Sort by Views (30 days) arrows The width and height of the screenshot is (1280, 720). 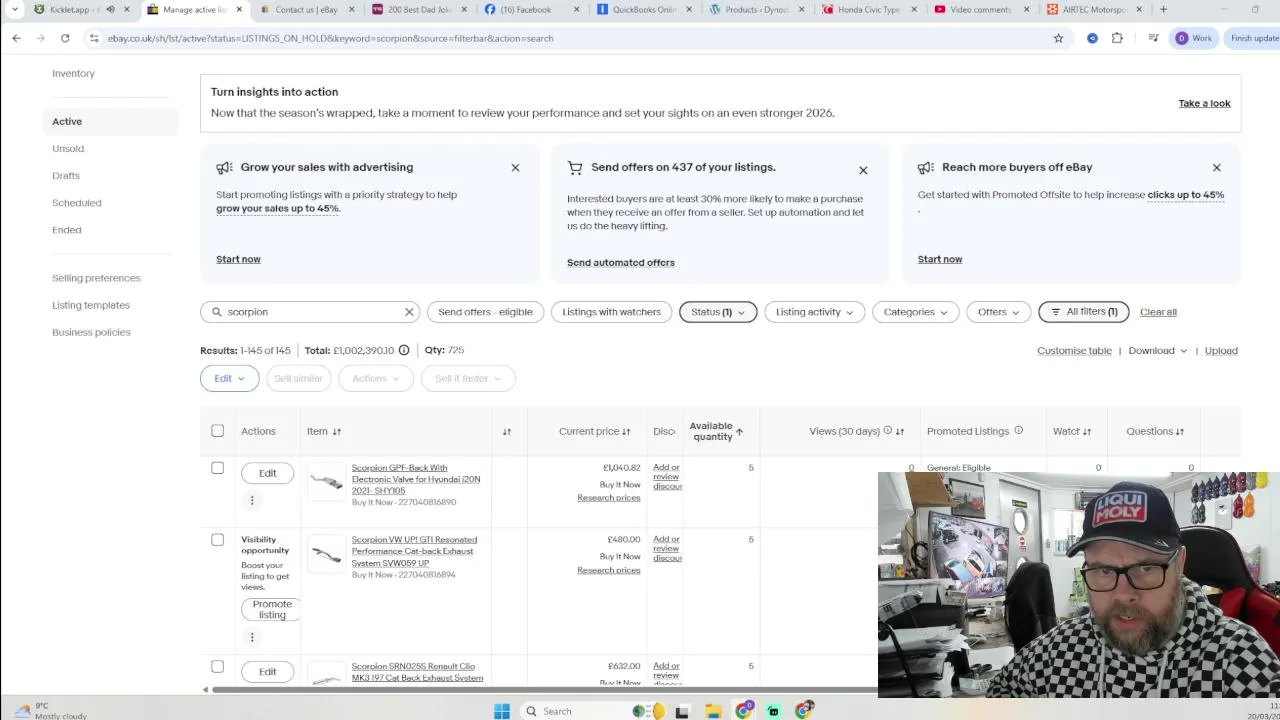click(x=900, y=432)
